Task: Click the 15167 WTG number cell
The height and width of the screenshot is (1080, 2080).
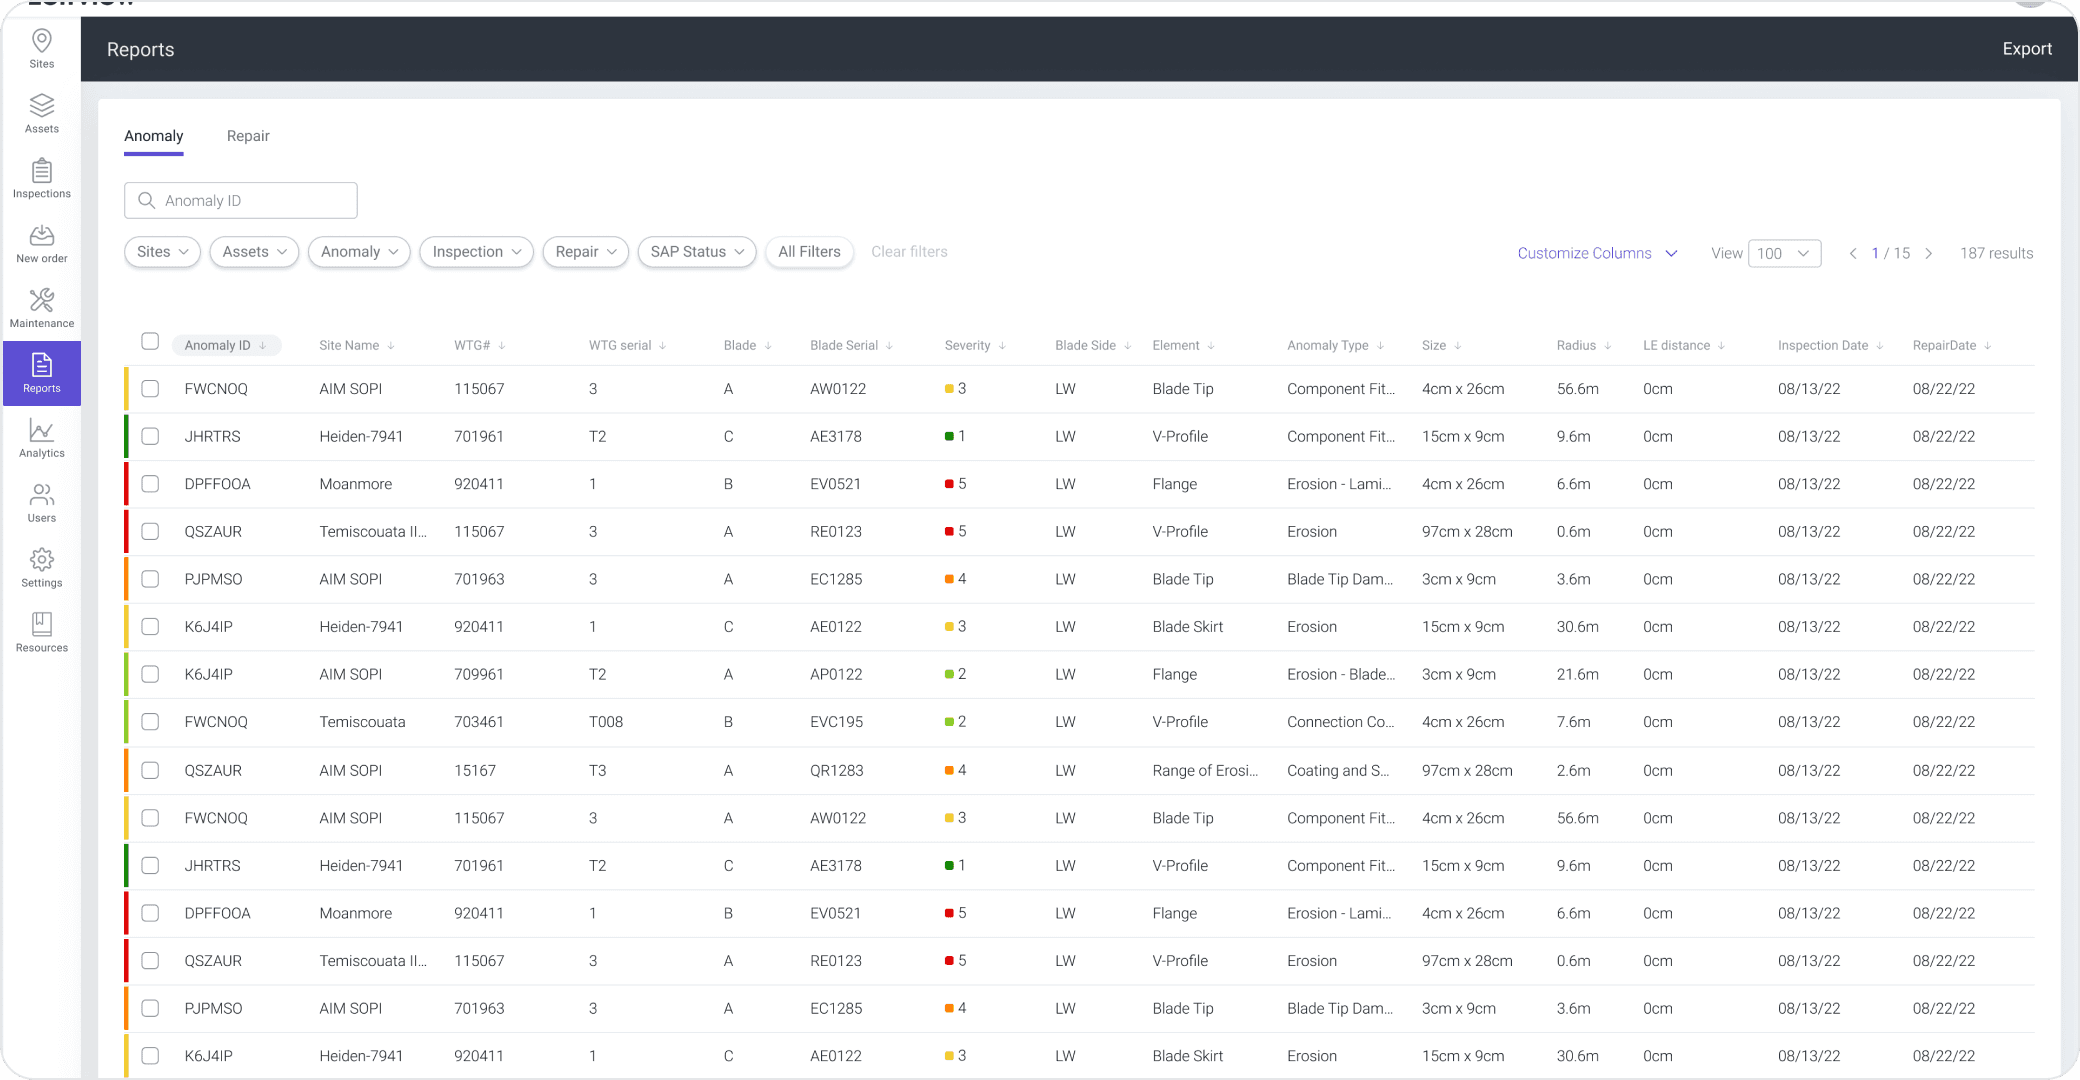Action: pos(475,771)
